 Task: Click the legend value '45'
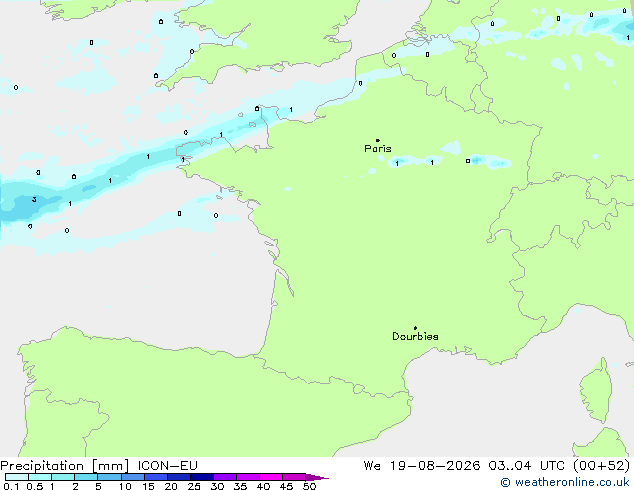point(286,486)
